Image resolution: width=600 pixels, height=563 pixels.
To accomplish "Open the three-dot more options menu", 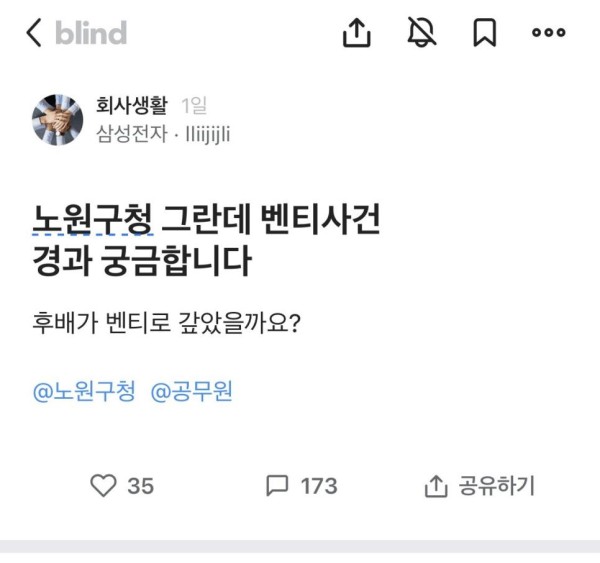I will point(549,33).
